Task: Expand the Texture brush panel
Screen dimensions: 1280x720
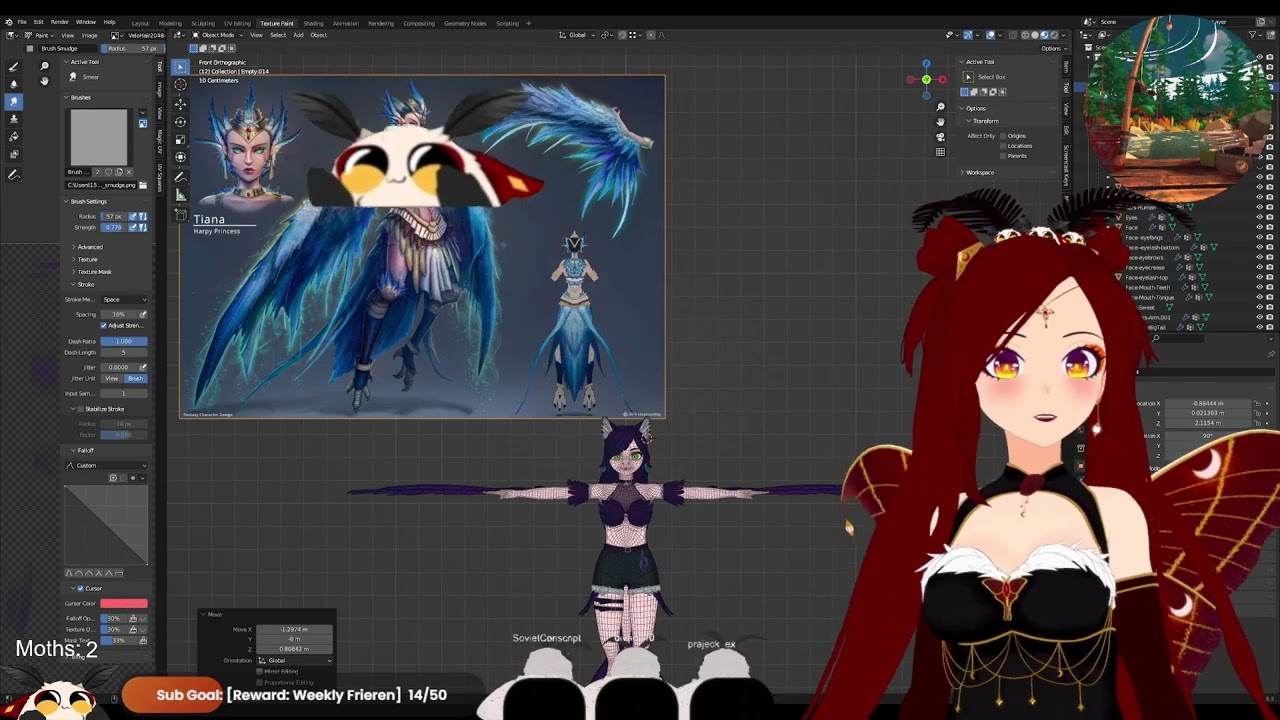Action: tap(85, 260)
